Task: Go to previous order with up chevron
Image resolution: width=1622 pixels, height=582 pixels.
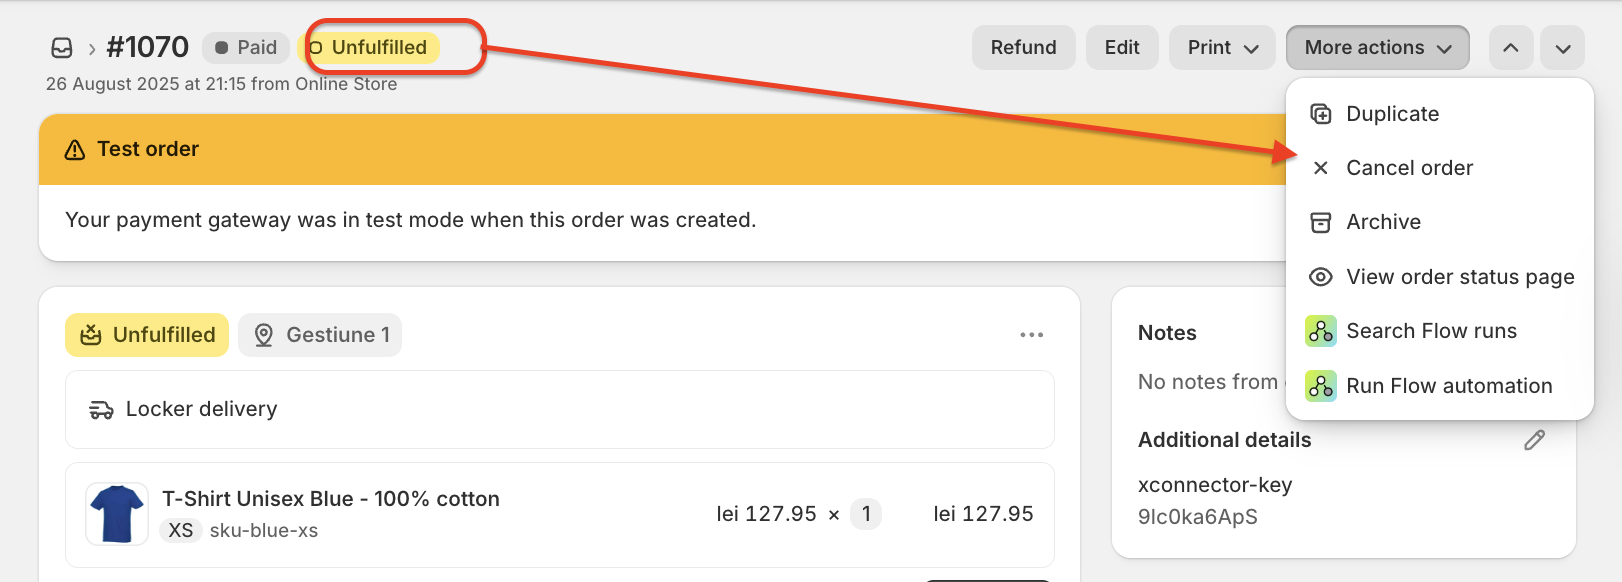Action: 1510,48
